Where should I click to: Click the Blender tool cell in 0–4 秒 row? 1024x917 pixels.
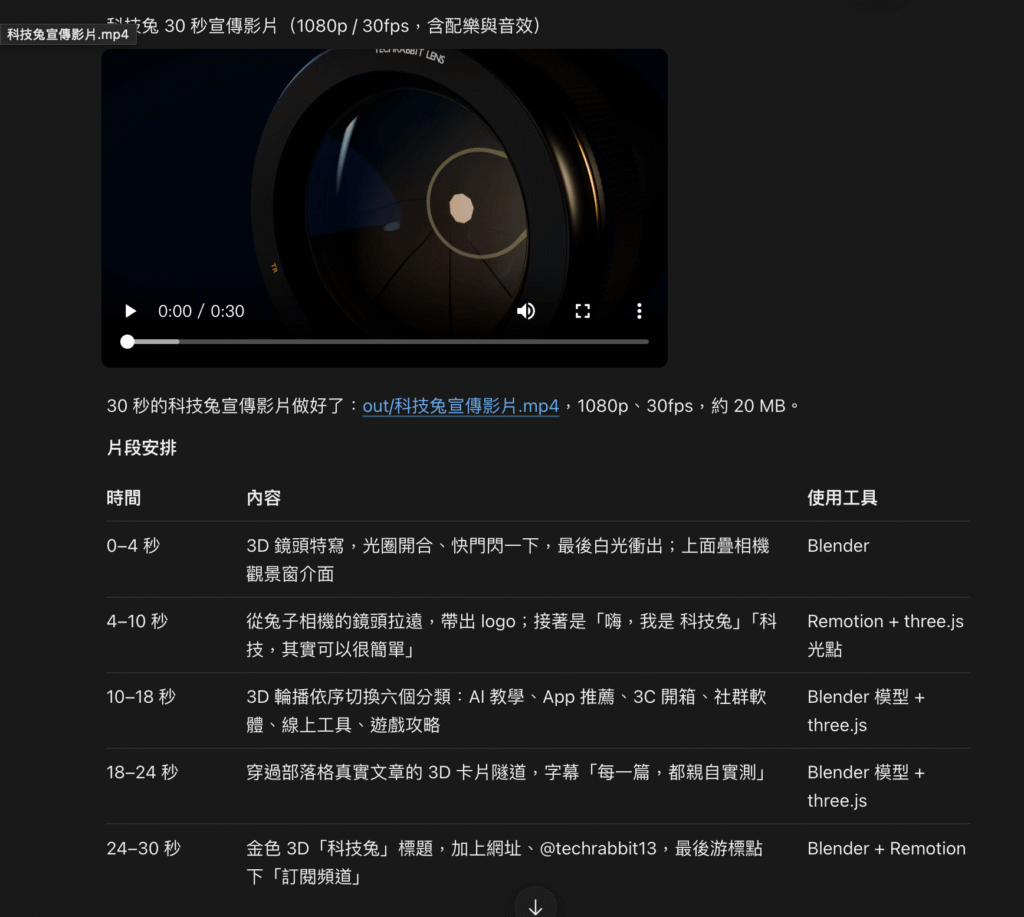pyautogui.click(x=838, y=546)
